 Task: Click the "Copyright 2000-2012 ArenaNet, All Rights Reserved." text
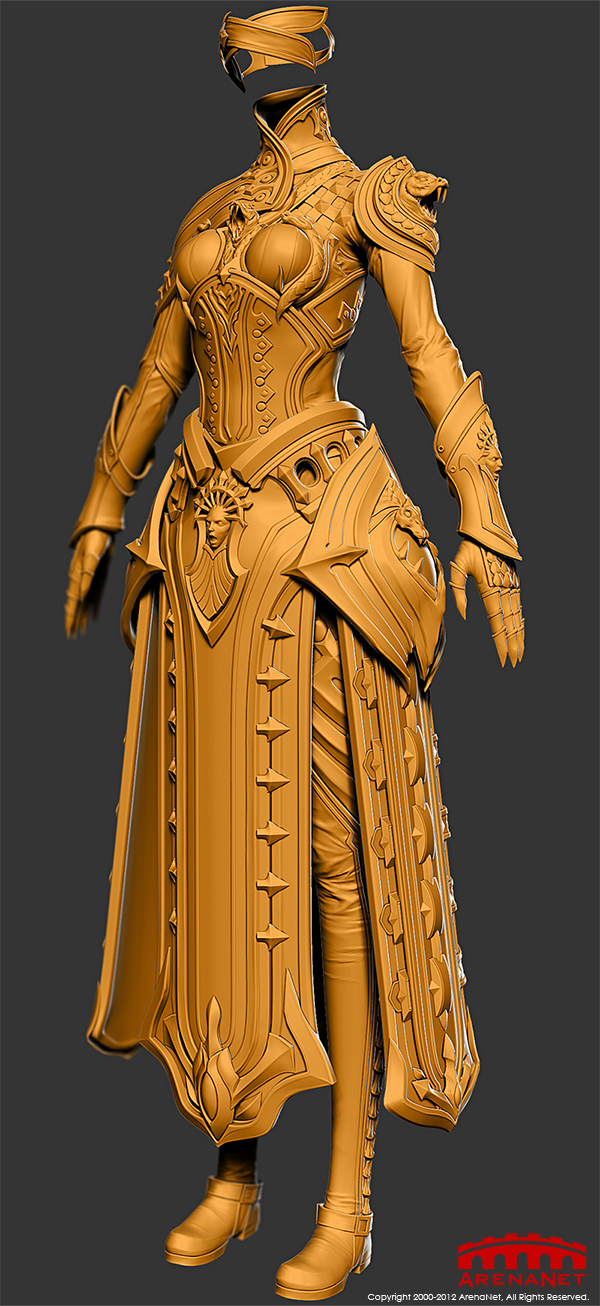point(478,1297)
